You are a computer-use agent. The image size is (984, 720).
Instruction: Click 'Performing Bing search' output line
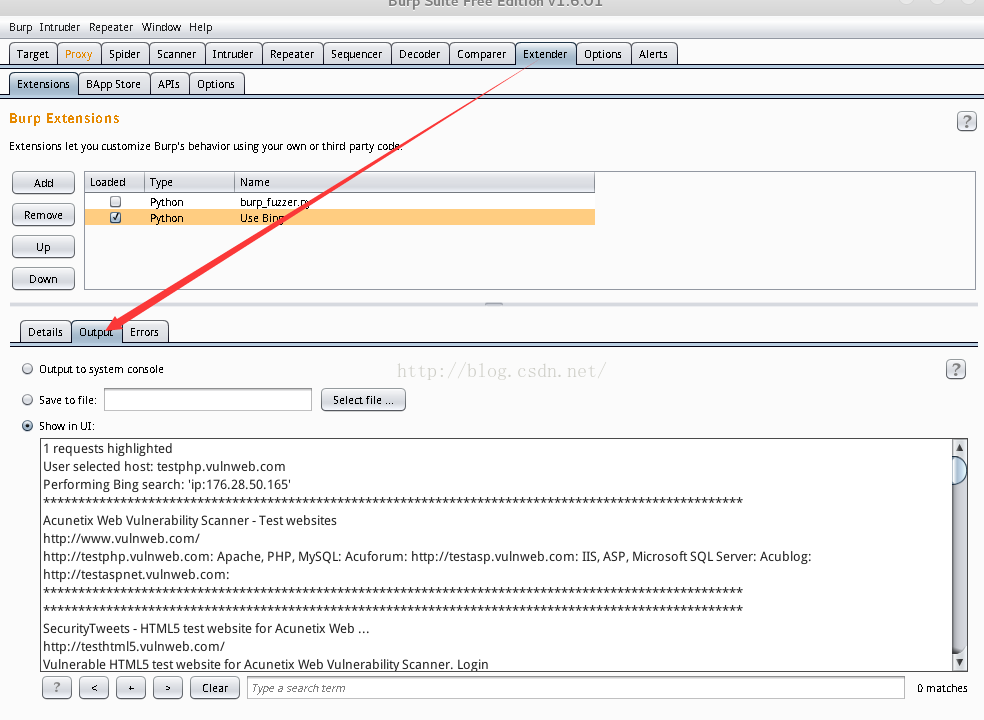(166, 484)
